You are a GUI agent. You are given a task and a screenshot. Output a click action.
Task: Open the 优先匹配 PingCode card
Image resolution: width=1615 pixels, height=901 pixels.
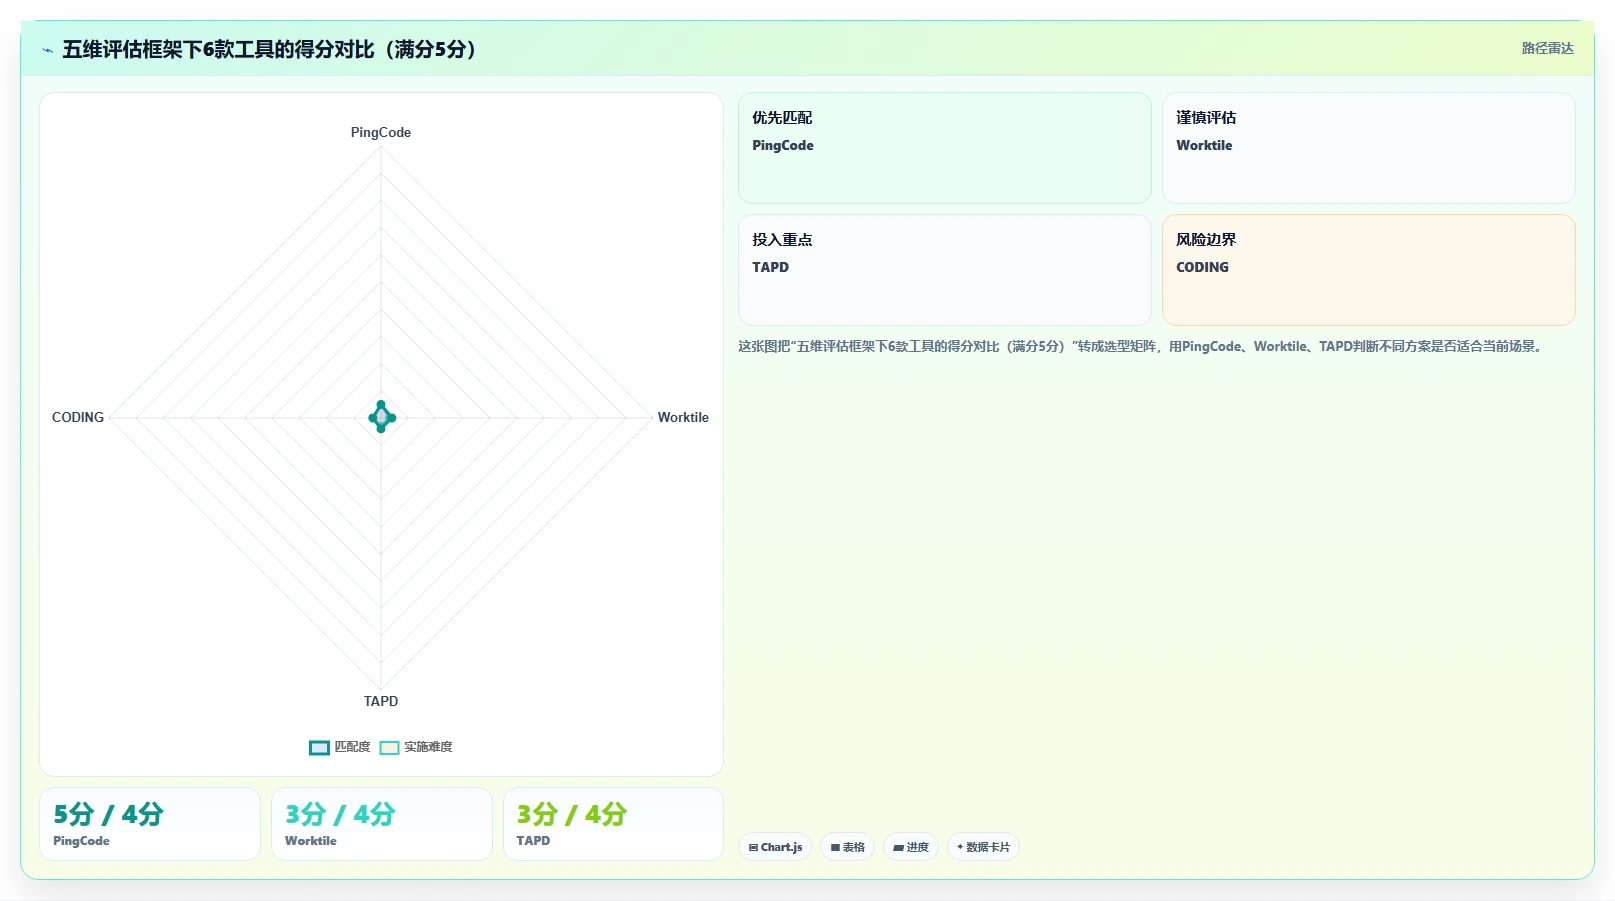tap(945, 148)
